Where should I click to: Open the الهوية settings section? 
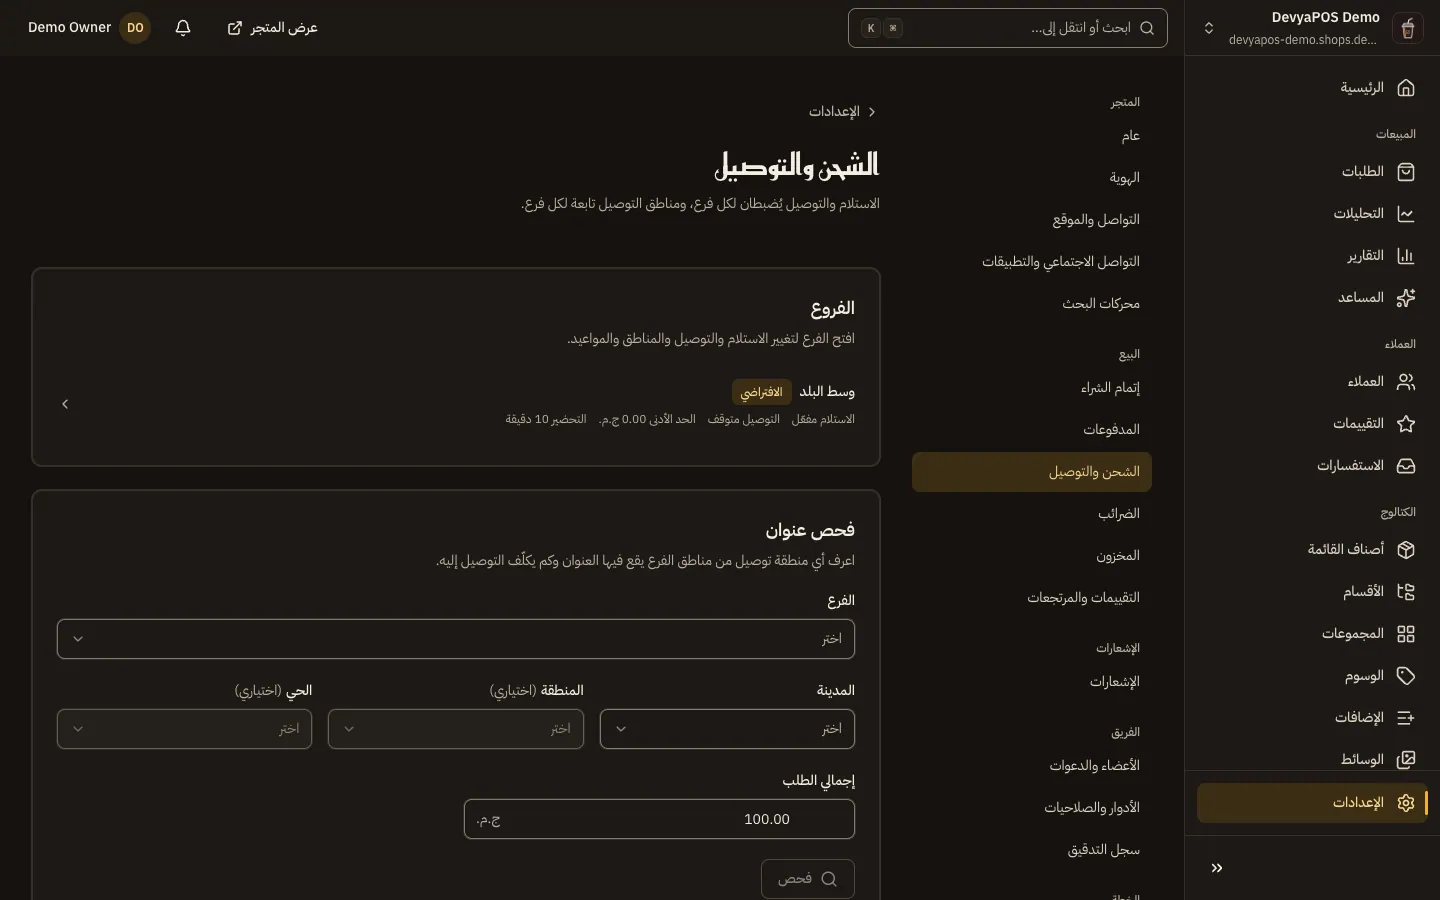pos(1032,178)
